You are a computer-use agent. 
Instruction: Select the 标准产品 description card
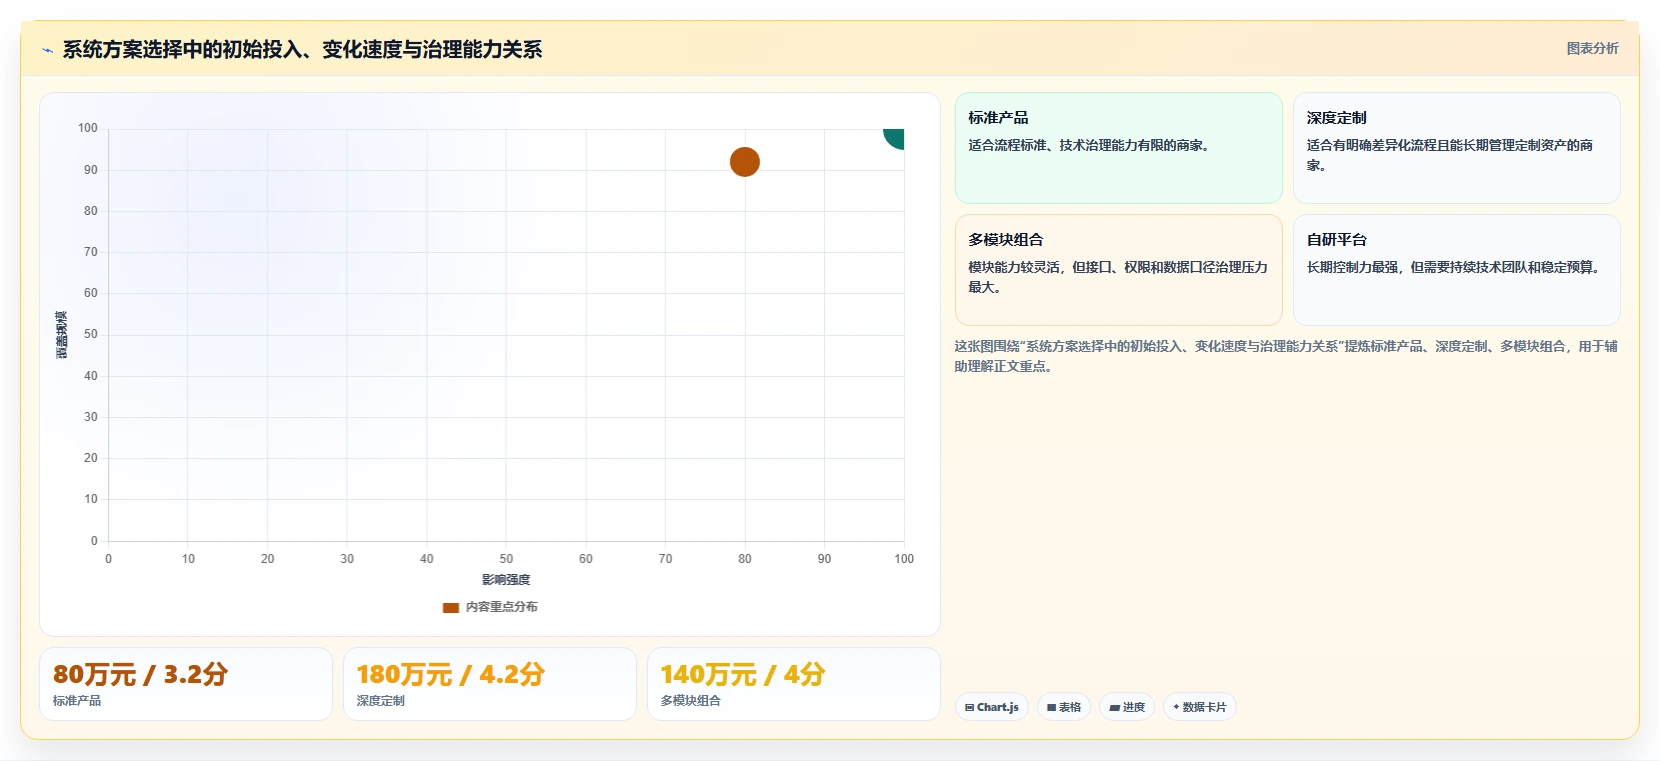pos(1118,148)
